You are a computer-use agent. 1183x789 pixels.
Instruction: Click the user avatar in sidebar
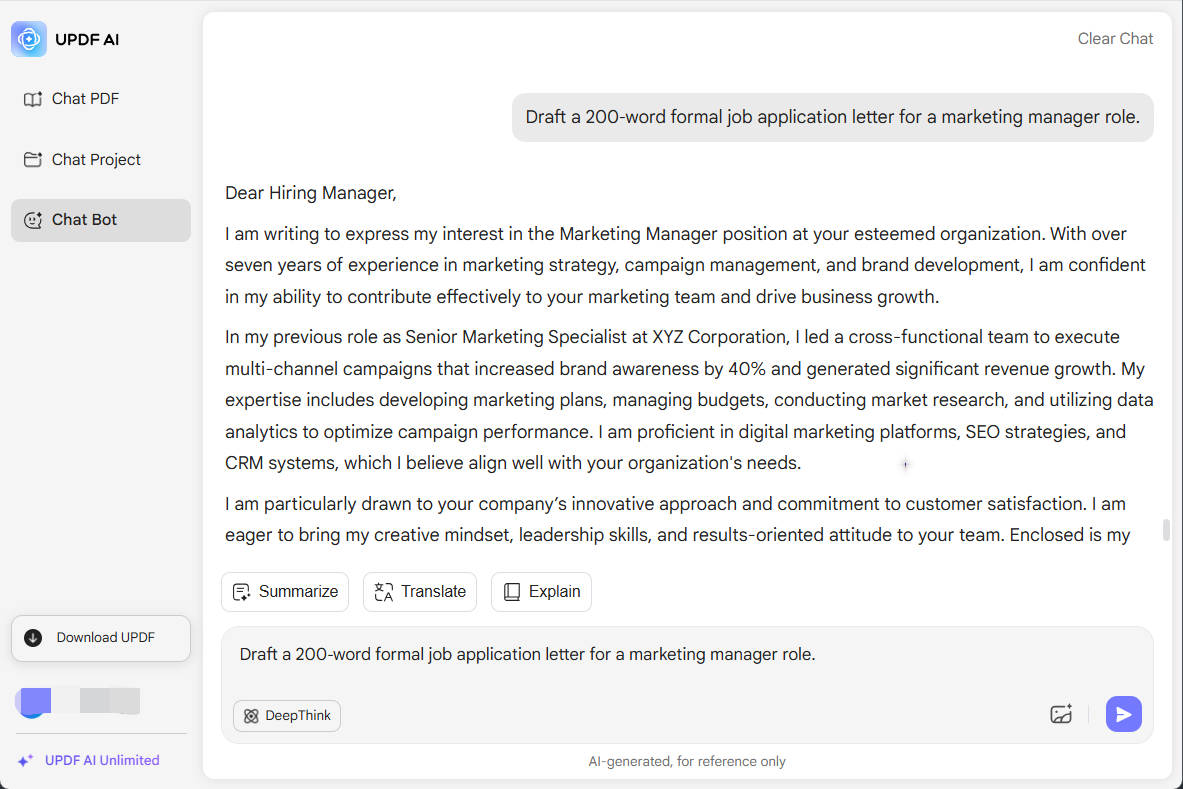tap(34, 702)
